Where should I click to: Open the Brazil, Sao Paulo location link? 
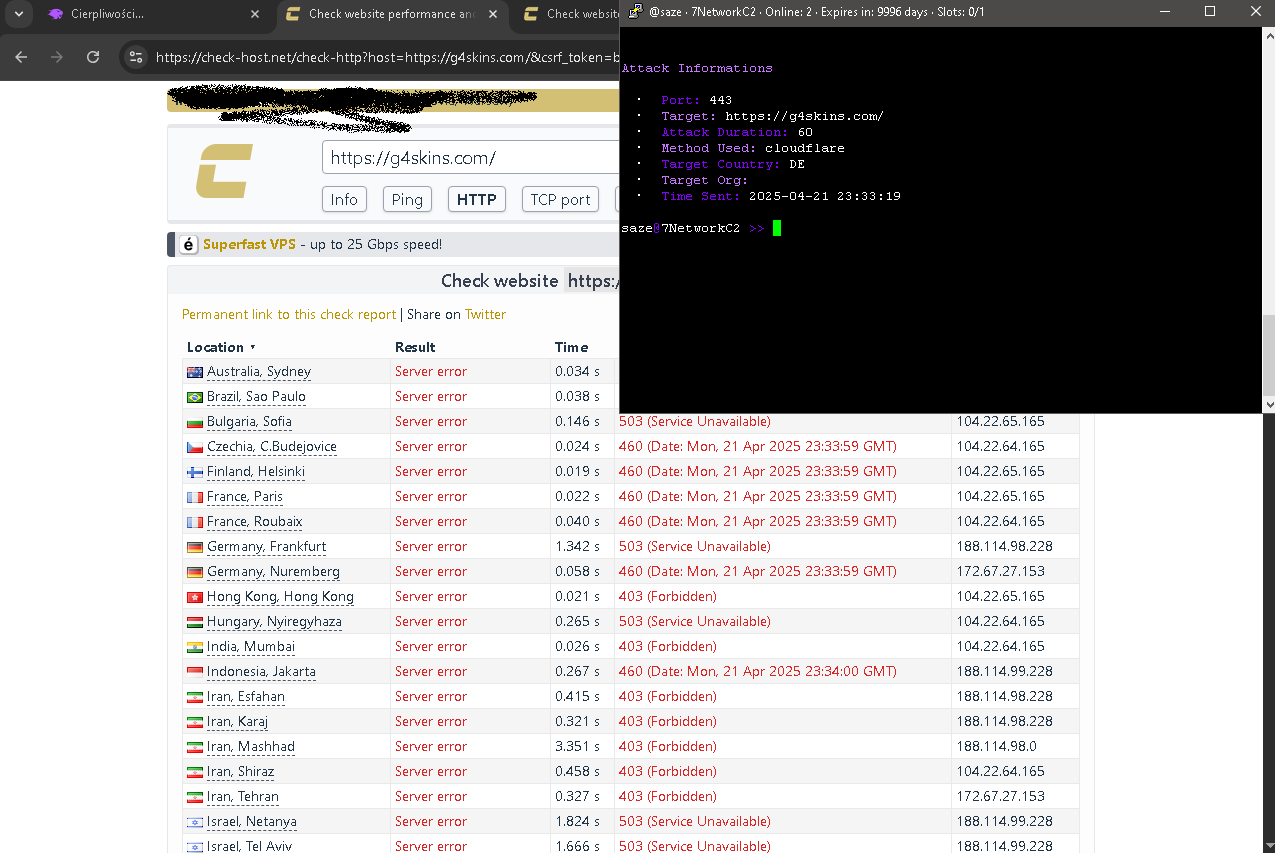point(256,396)
